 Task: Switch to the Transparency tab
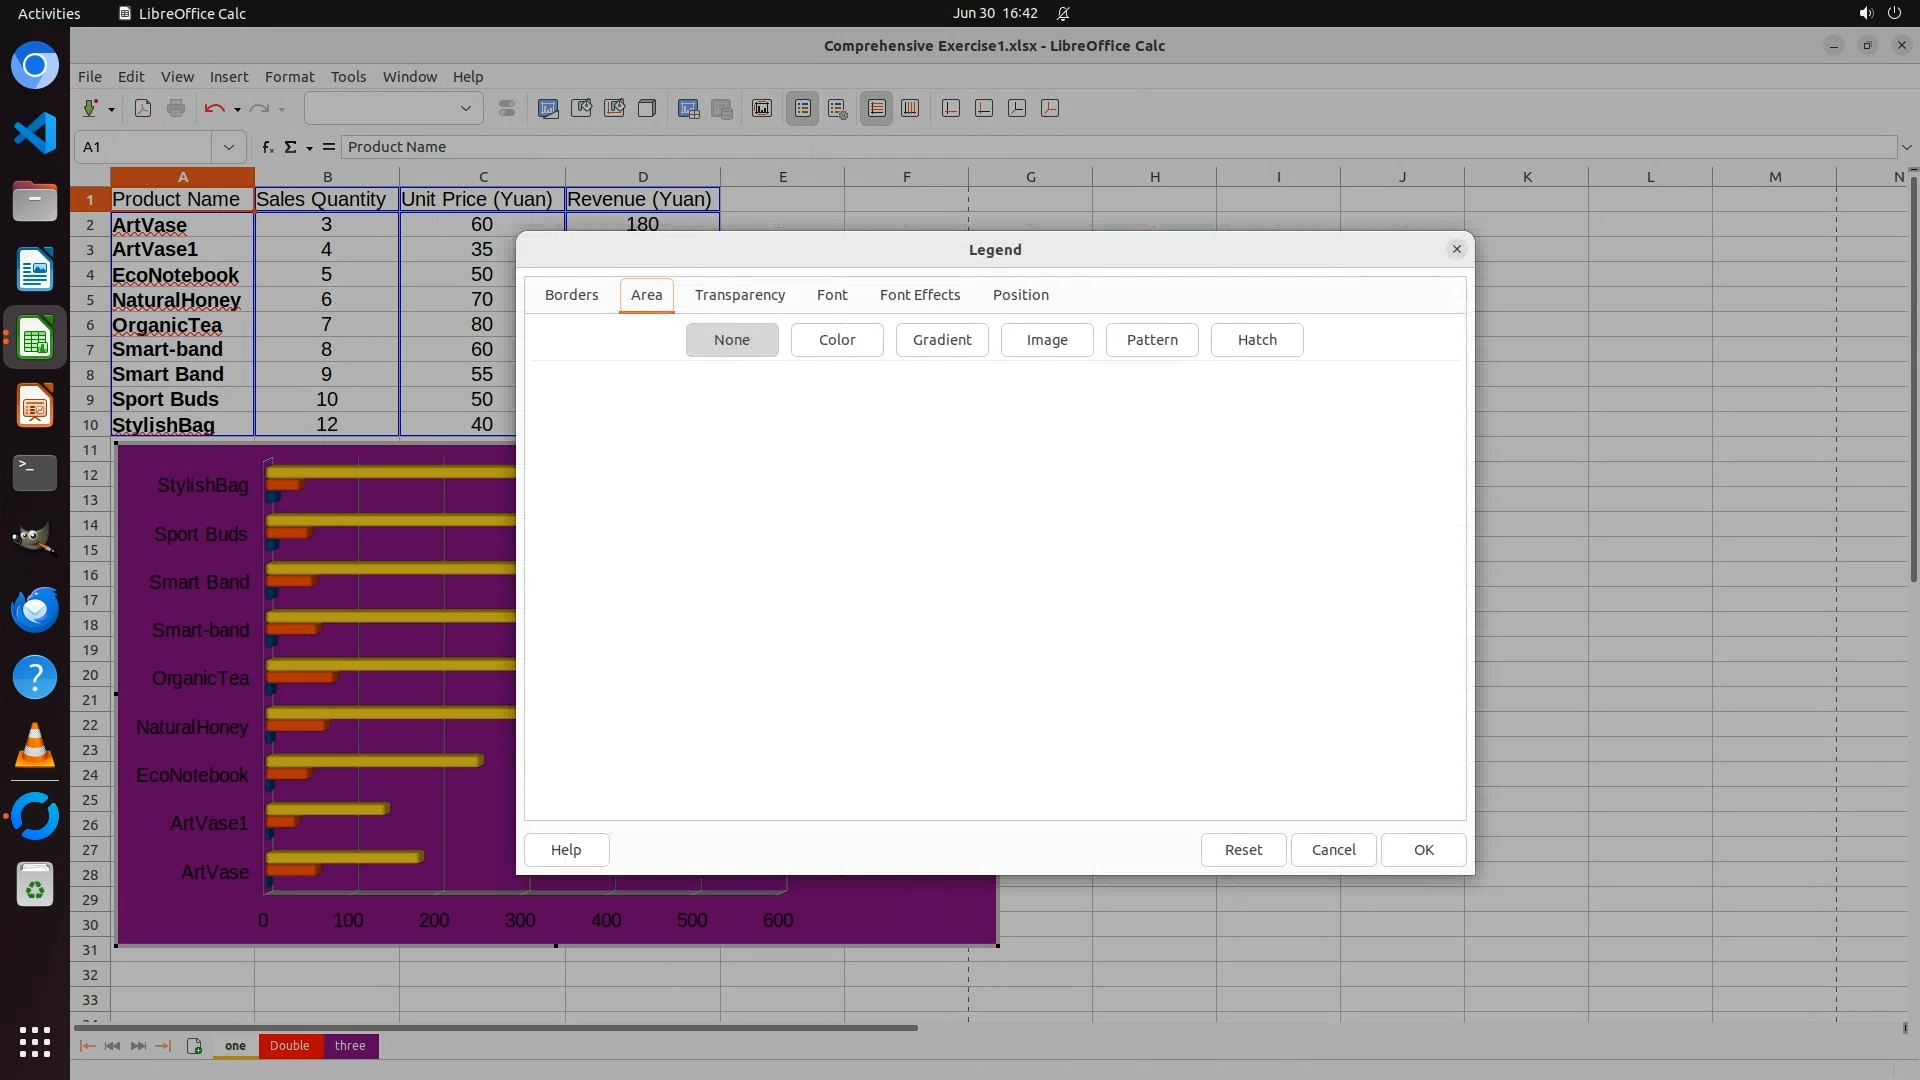tap(739, 295)
